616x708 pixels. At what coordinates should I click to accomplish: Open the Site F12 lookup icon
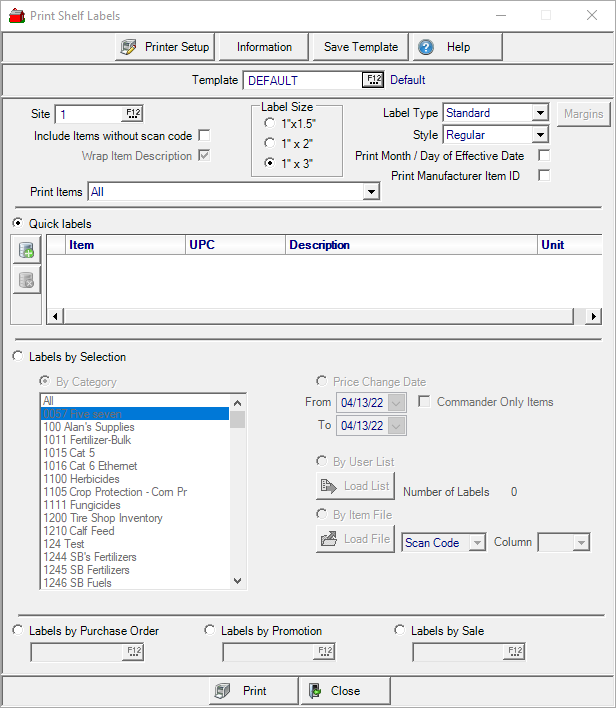pyautogui.click(x=134, y=114)
